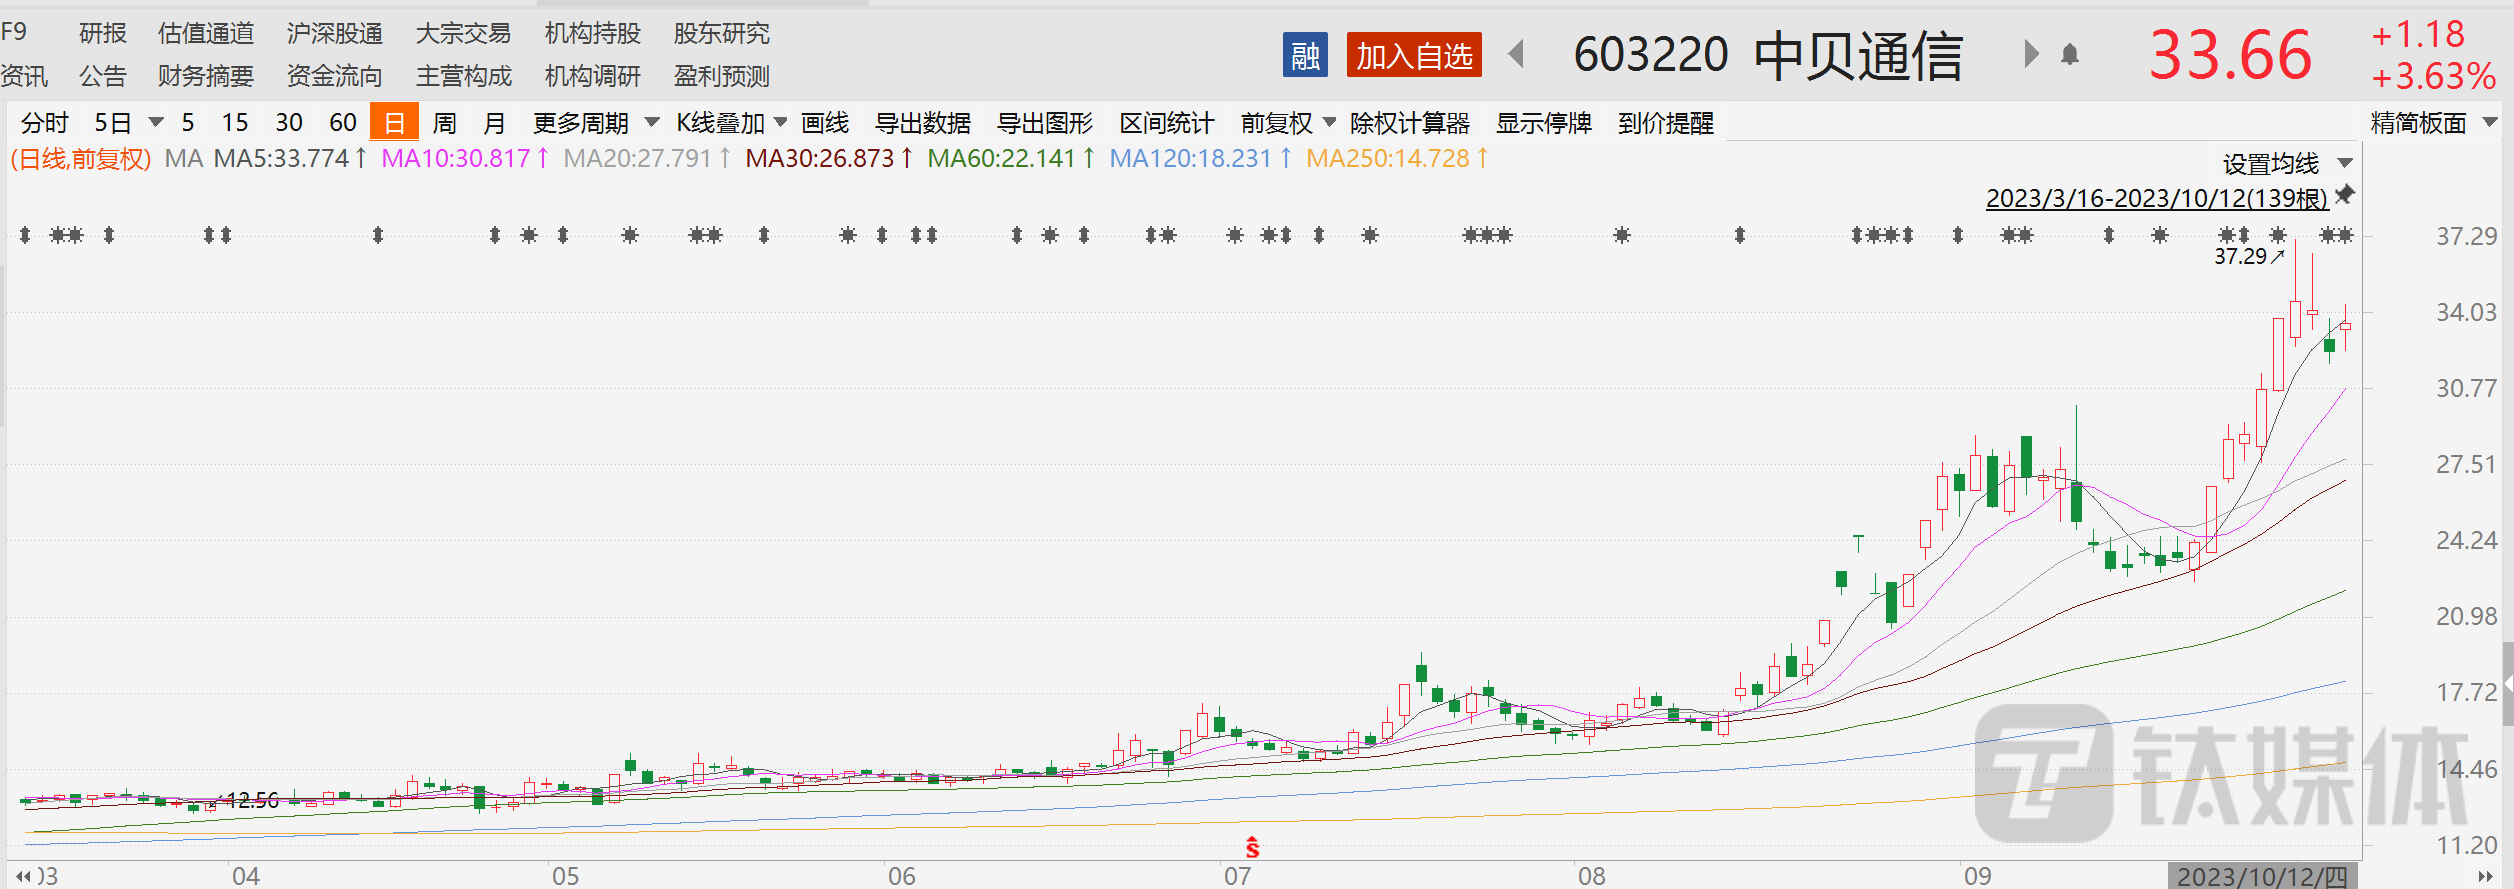Open the 资金流向 menu item
2514x889 pixels.
[x=334, y=76]
